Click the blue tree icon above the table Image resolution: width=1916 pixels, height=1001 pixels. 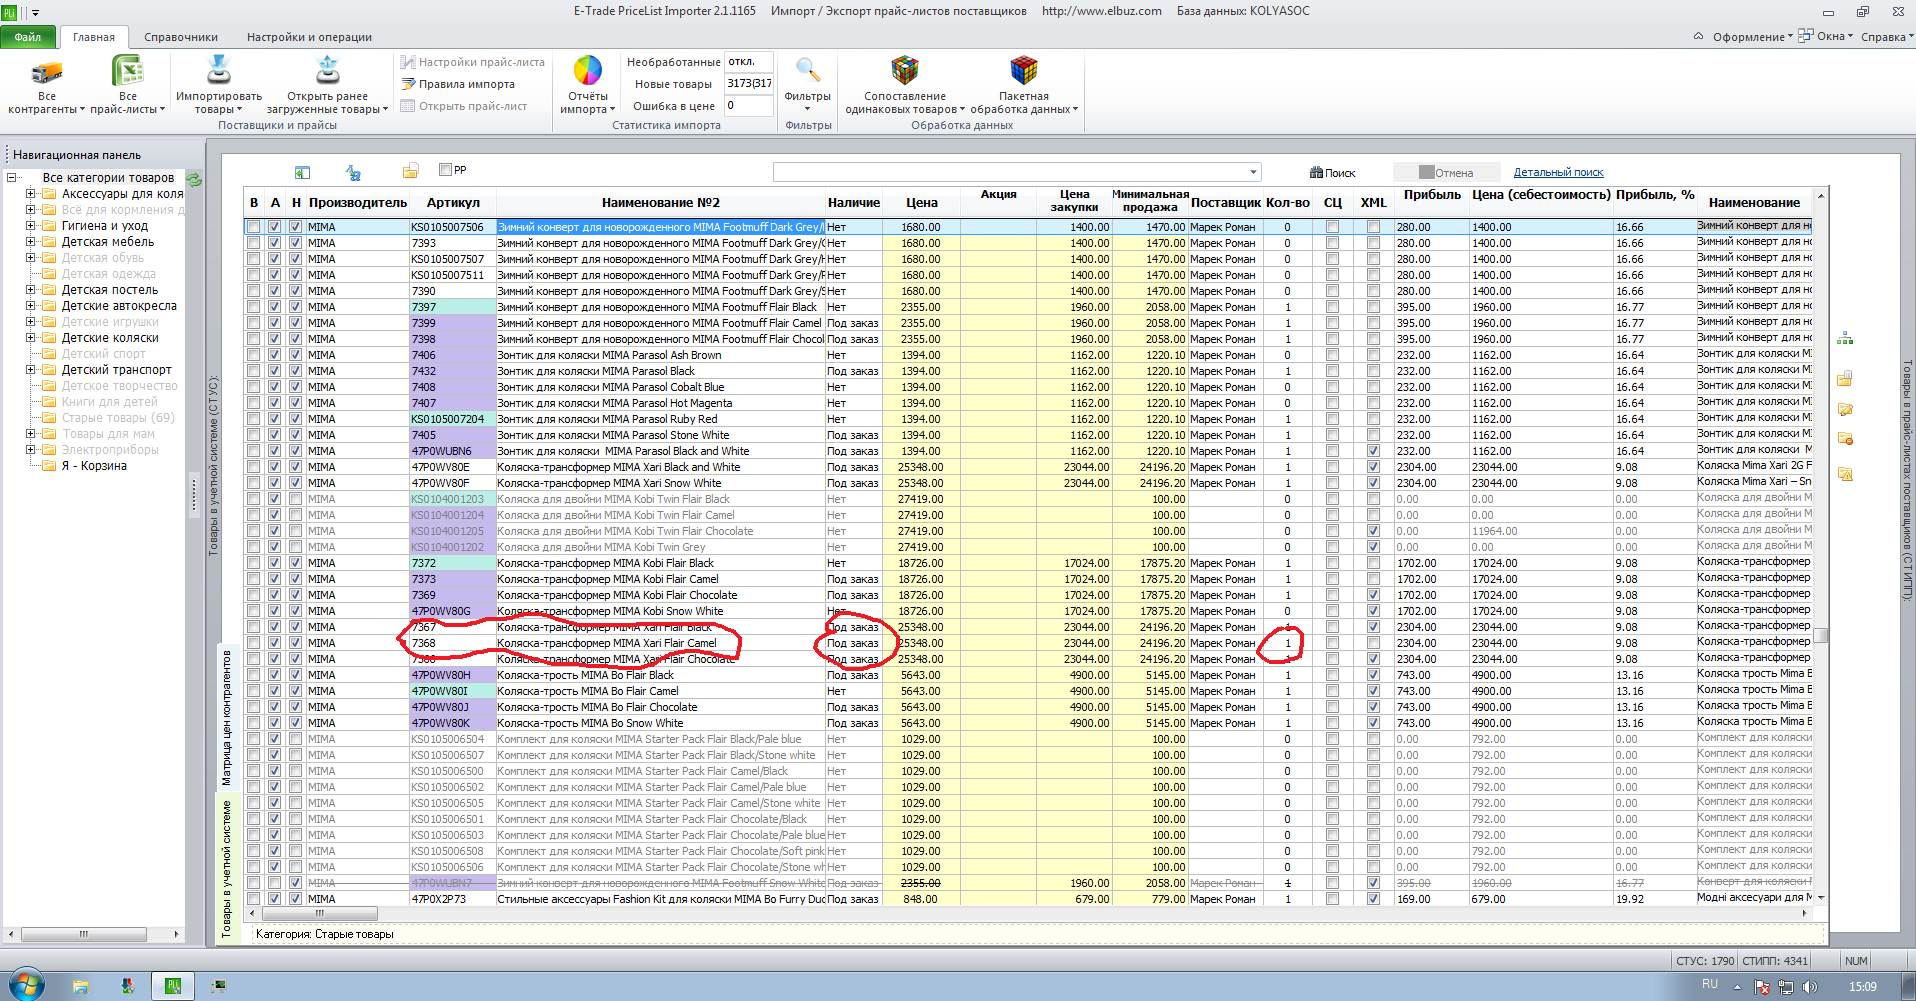pos(353,172)
